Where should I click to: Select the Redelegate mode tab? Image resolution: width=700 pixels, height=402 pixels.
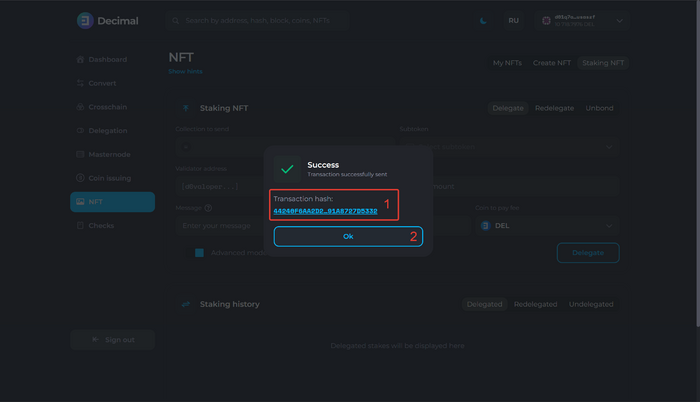[554, 108]
